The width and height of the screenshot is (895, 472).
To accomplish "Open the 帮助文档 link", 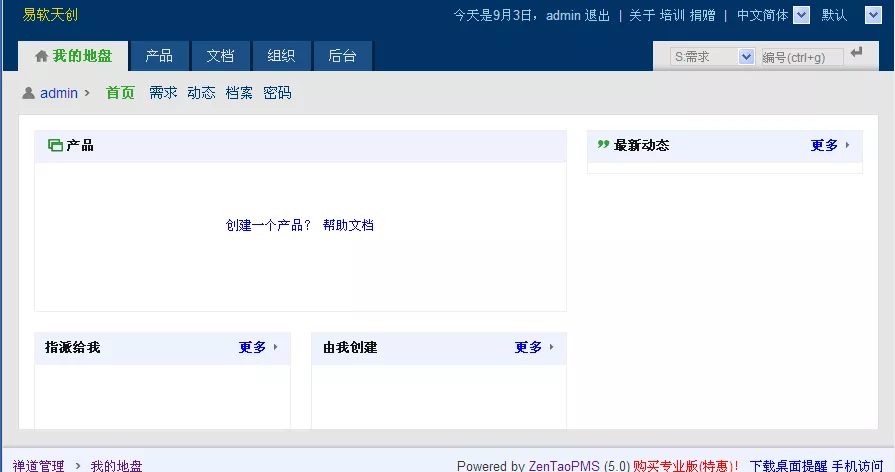I will (348, 225).
